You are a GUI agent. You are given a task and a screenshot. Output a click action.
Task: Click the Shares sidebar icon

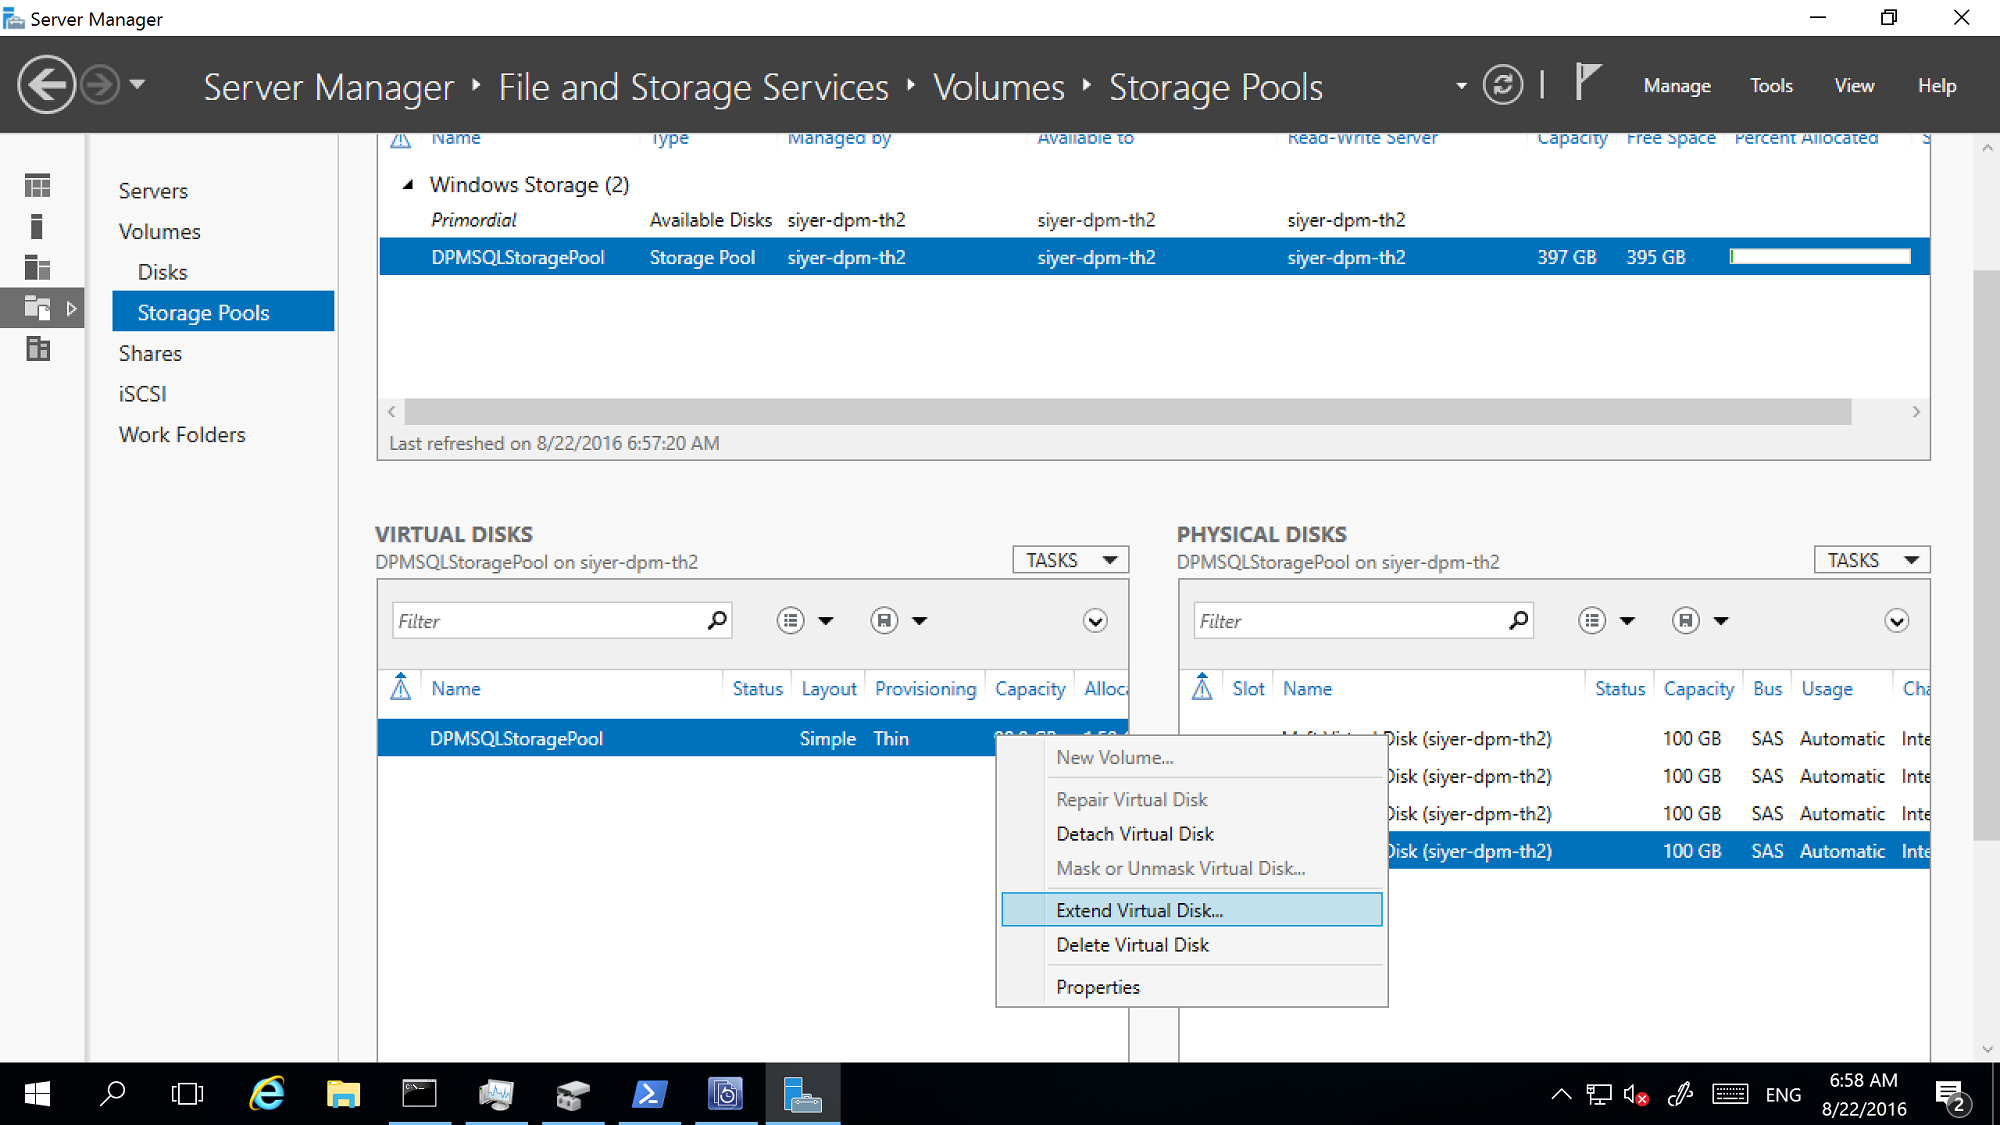tap(151, 353)
